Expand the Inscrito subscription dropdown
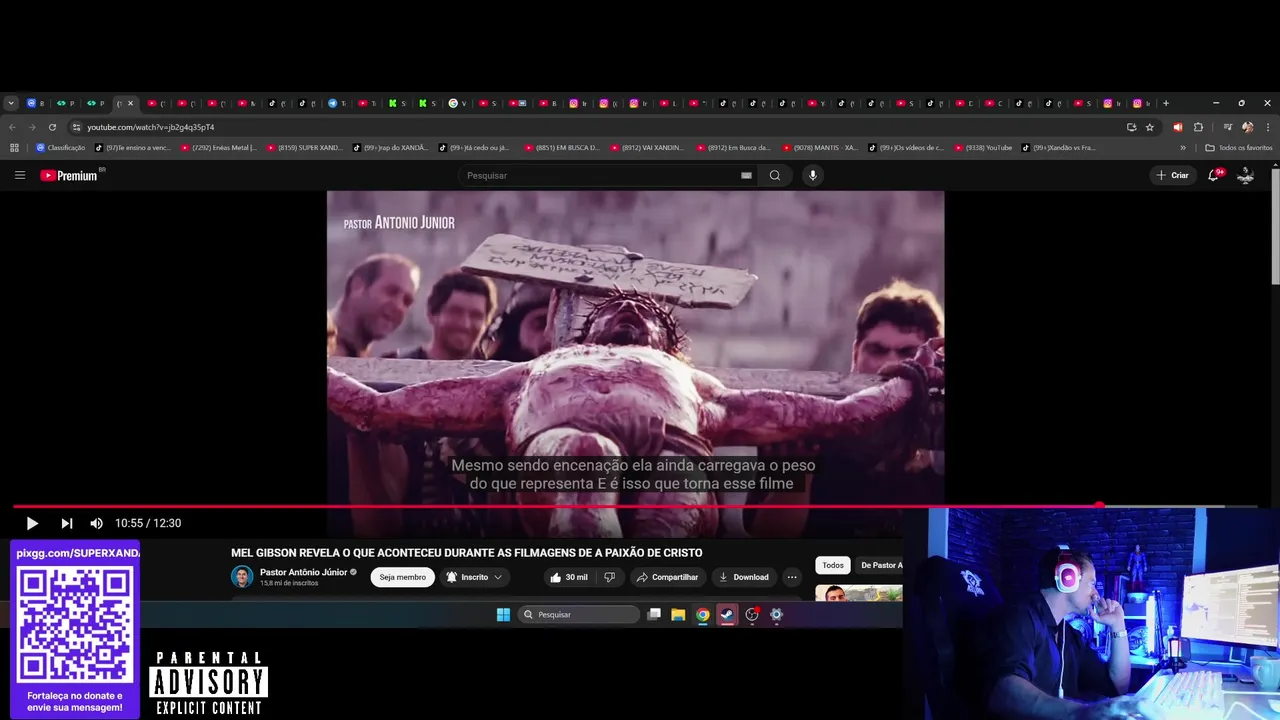Image resolution: width=1280 pixels, height=720 pixels. tap(474, 577)
